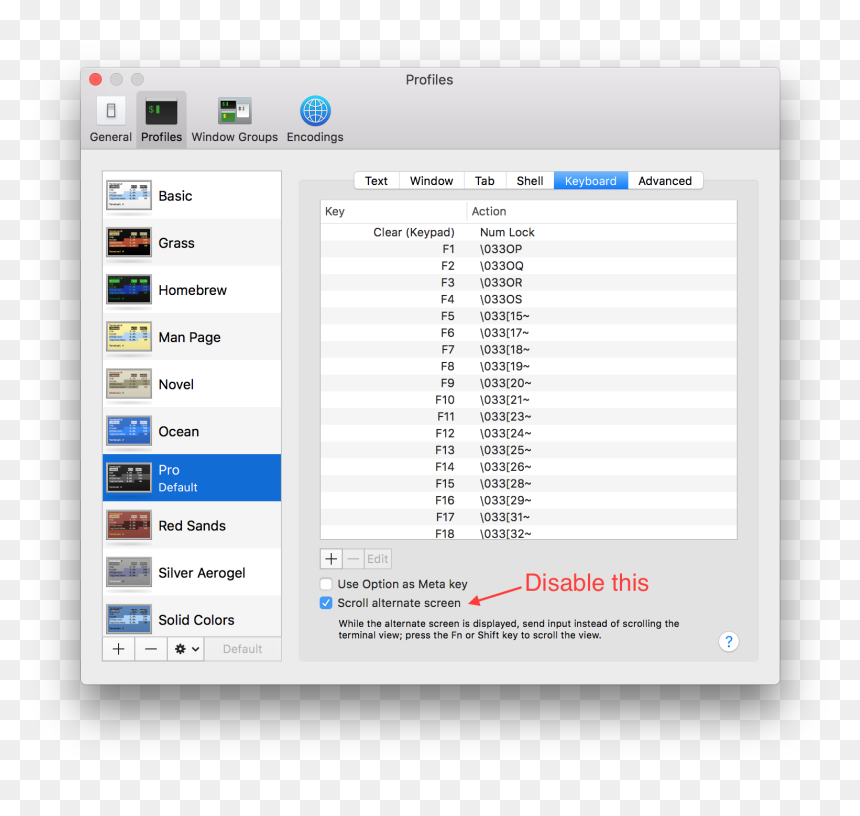860x816 pixels.
Task: Select the F13 key mapping row
Action: point(529,450)
